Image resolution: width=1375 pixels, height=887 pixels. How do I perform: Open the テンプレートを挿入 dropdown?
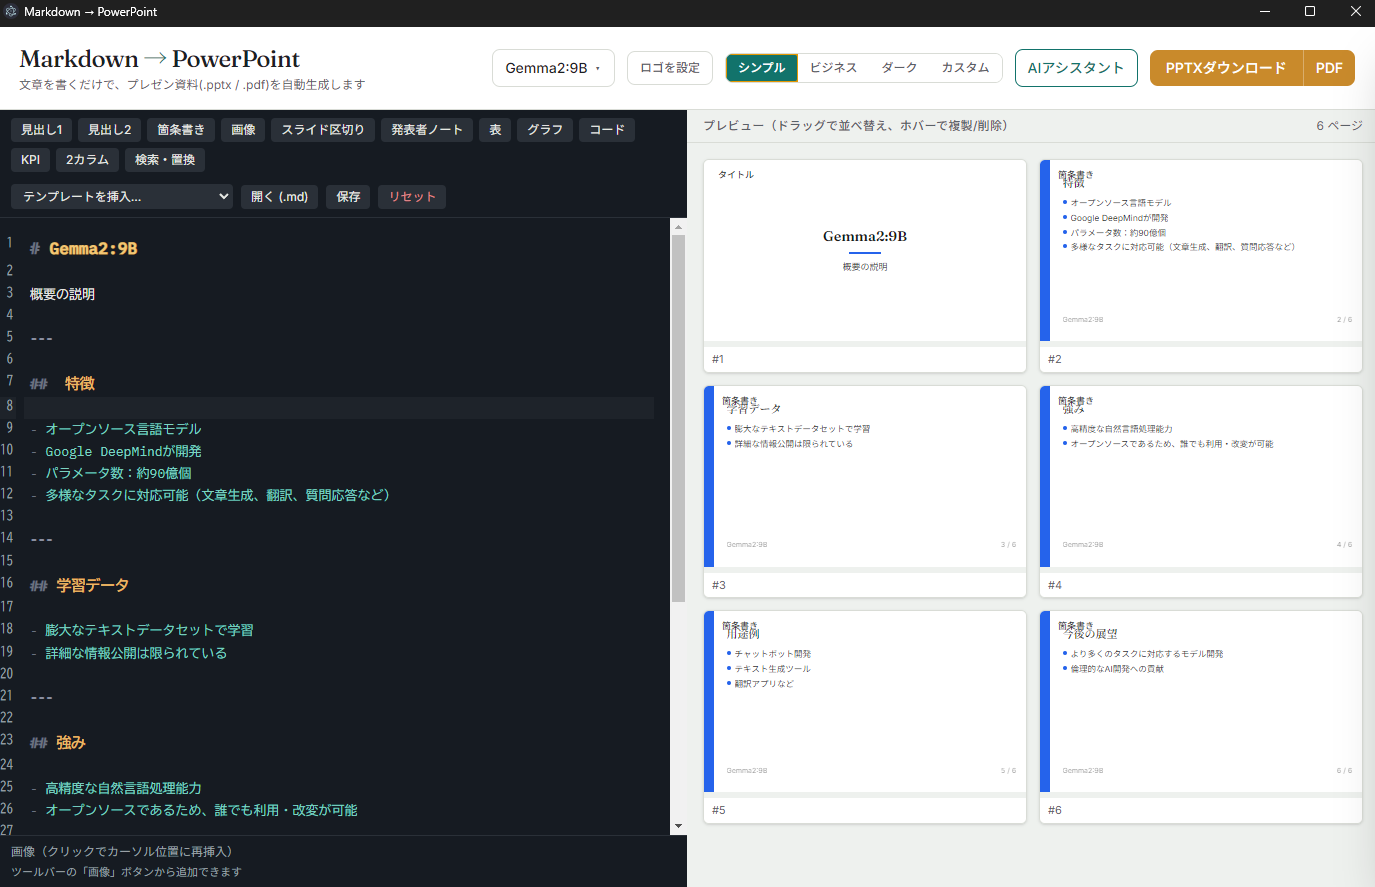coord(122,197)
